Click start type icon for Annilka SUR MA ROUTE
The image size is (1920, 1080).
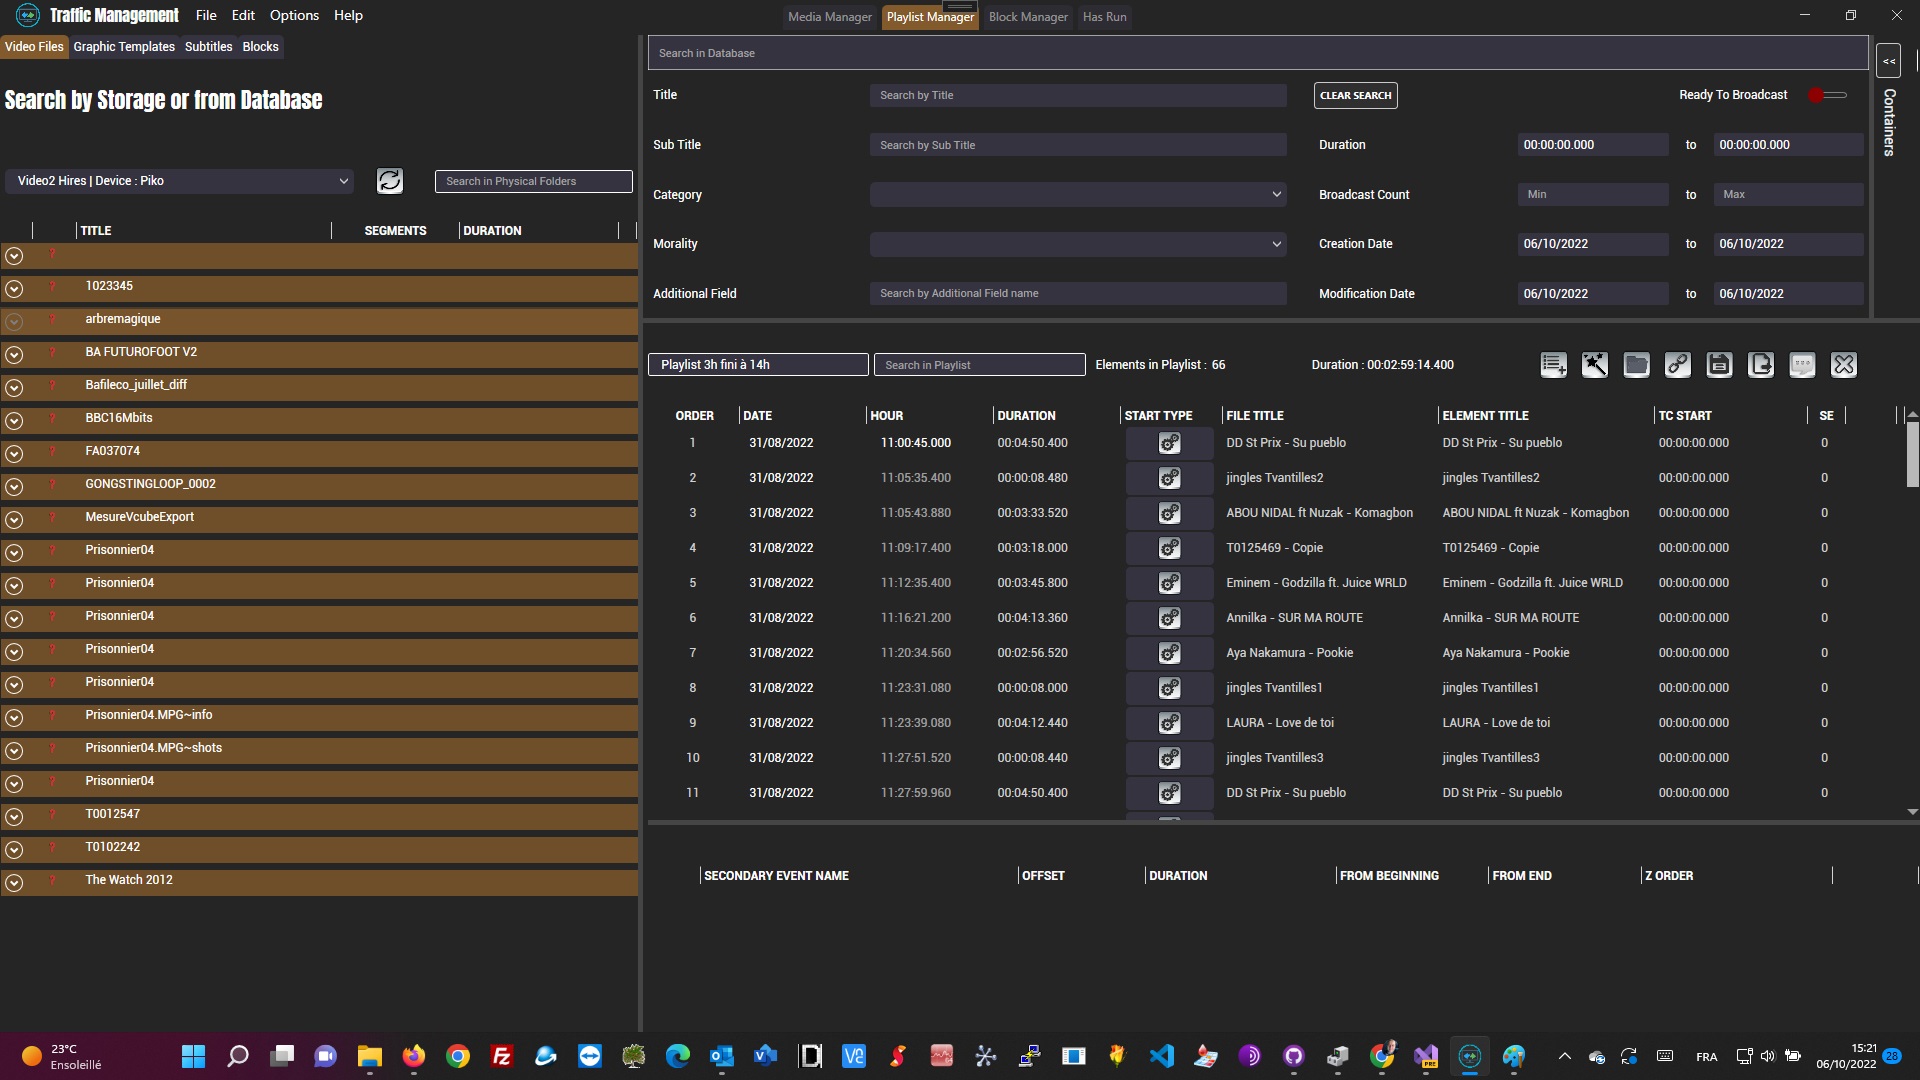coord(1169,618)
